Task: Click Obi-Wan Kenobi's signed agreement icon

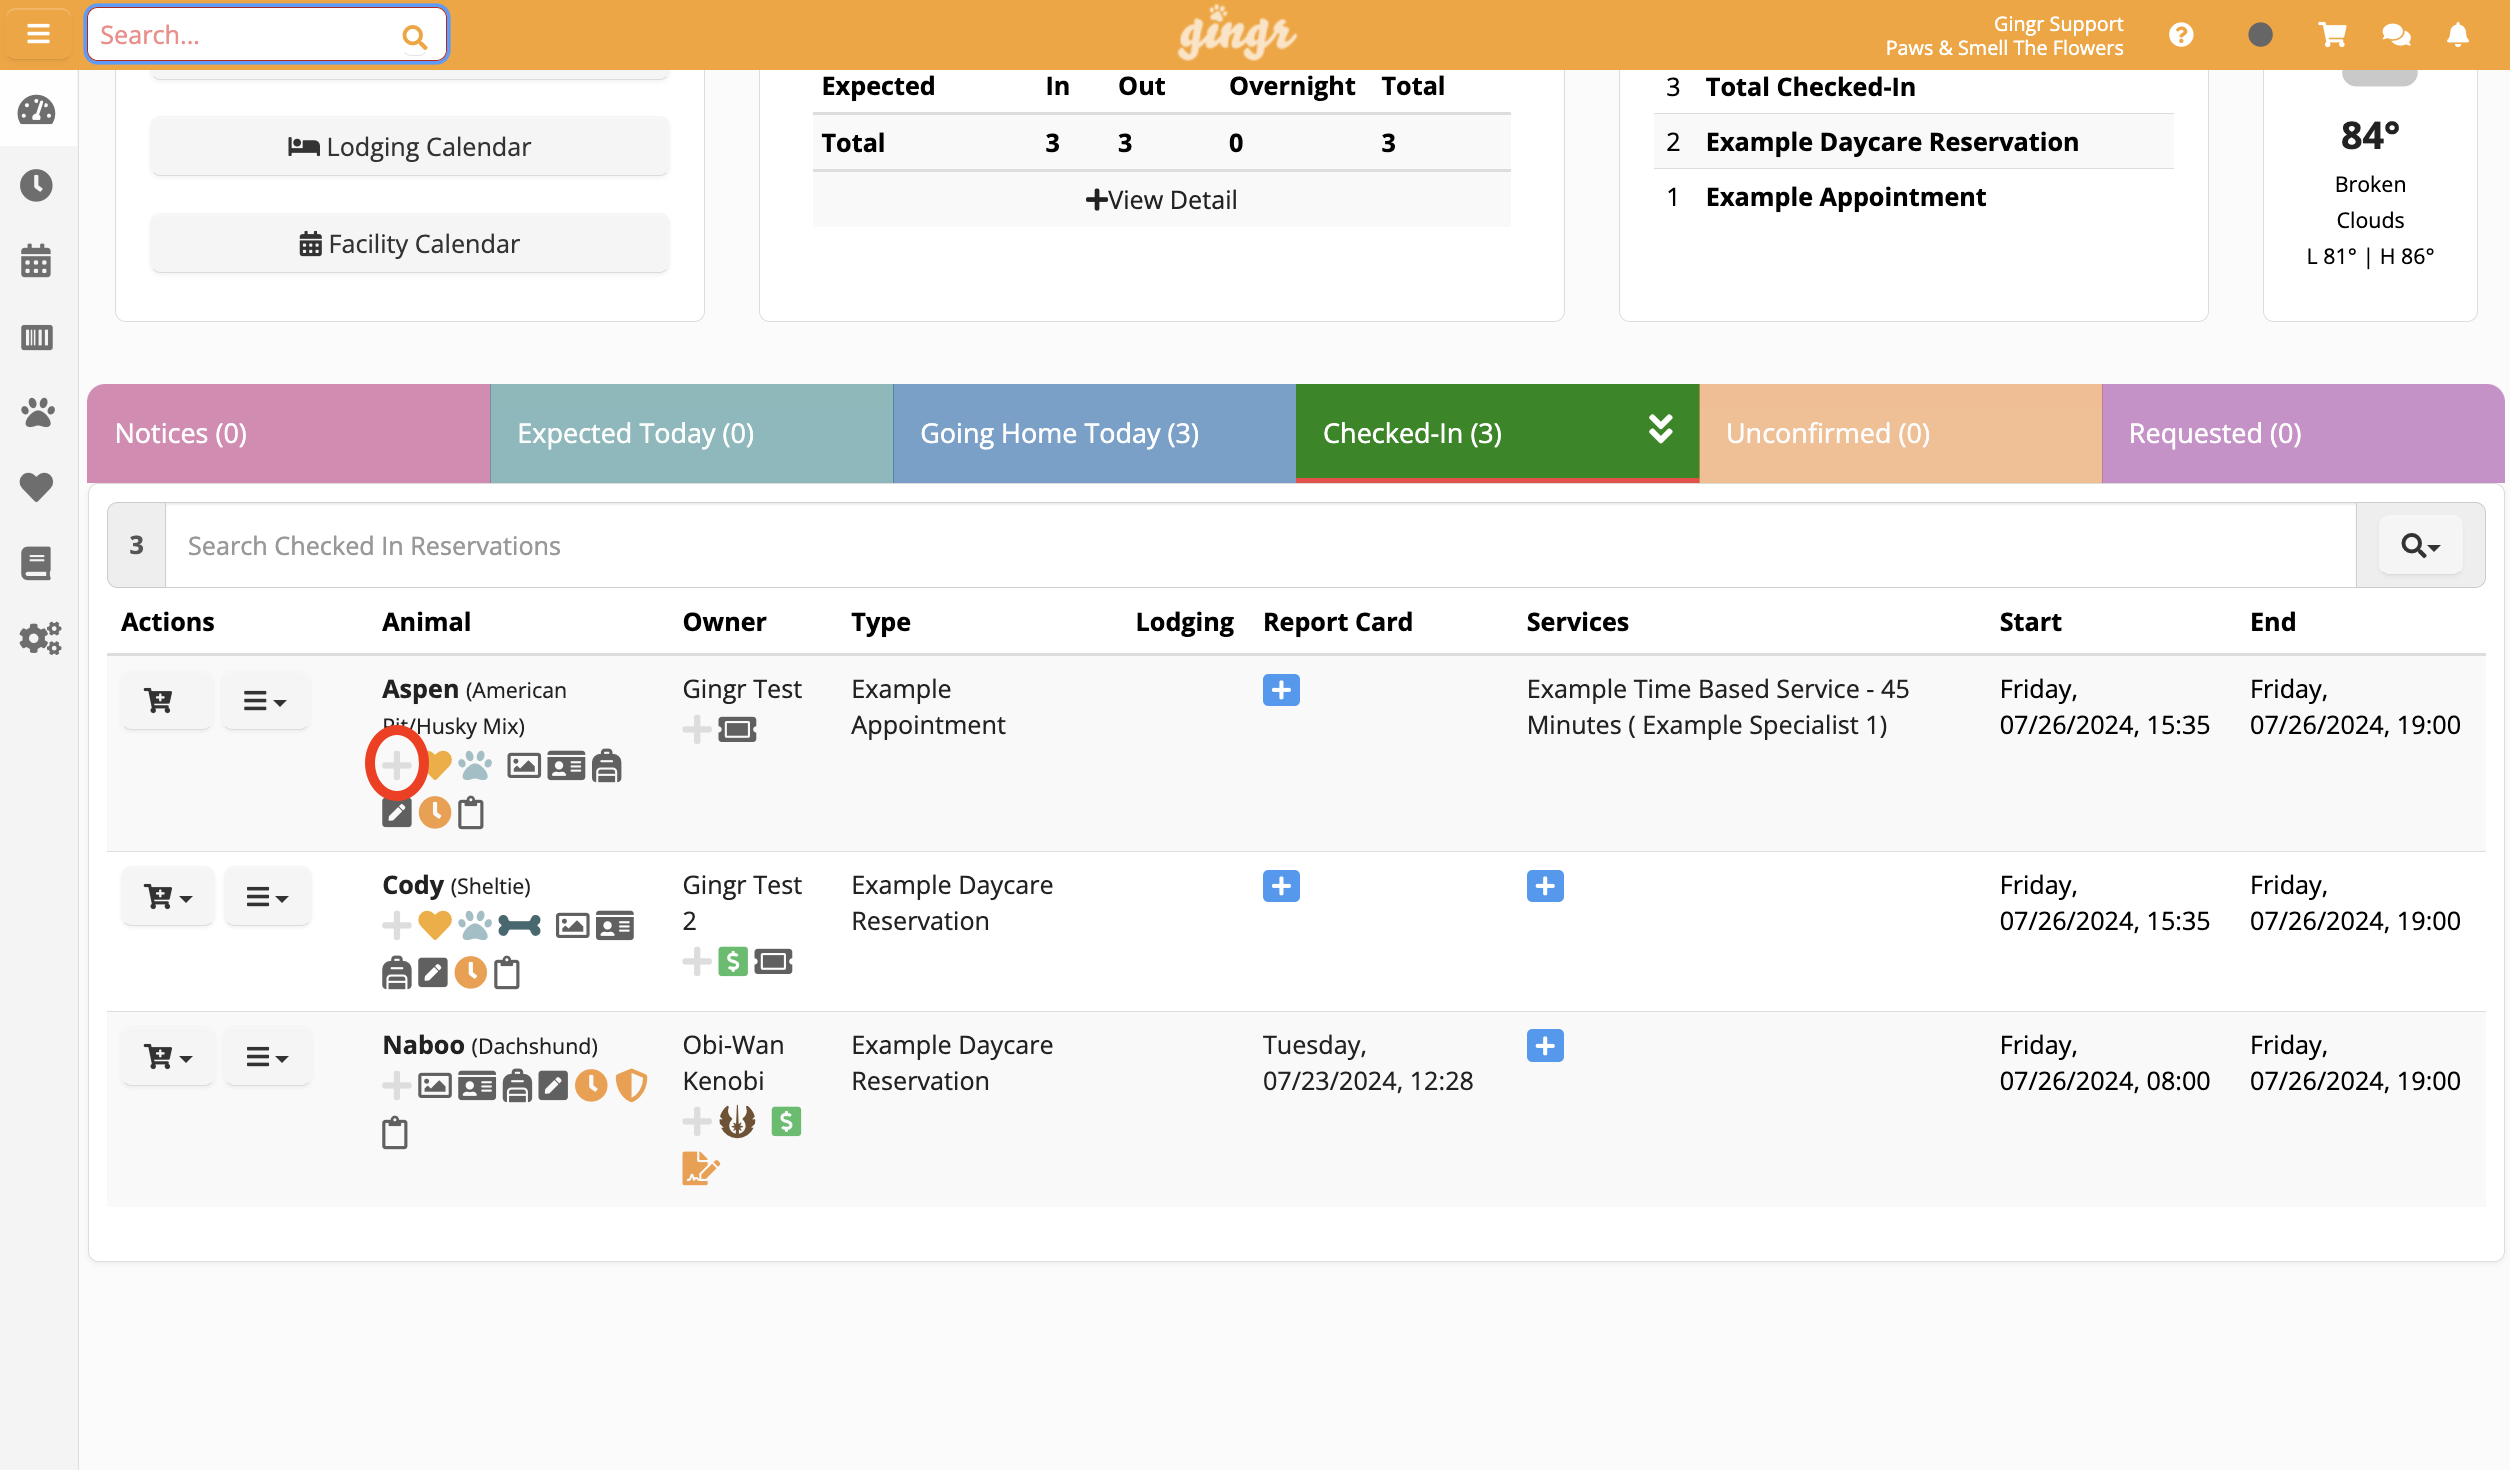Action: [x=700, y=1168]
